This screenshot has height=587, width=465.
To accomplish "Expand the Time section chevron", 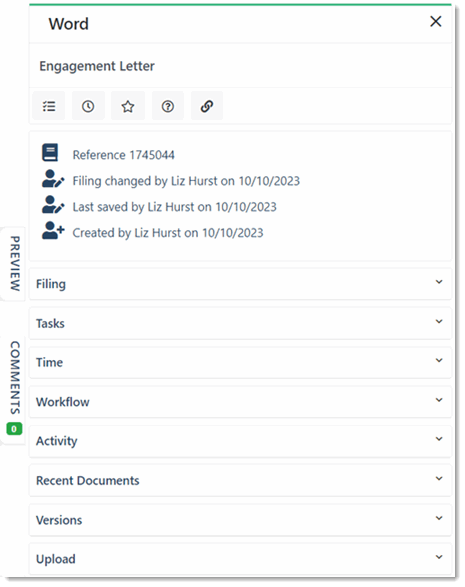I will 439,361.
